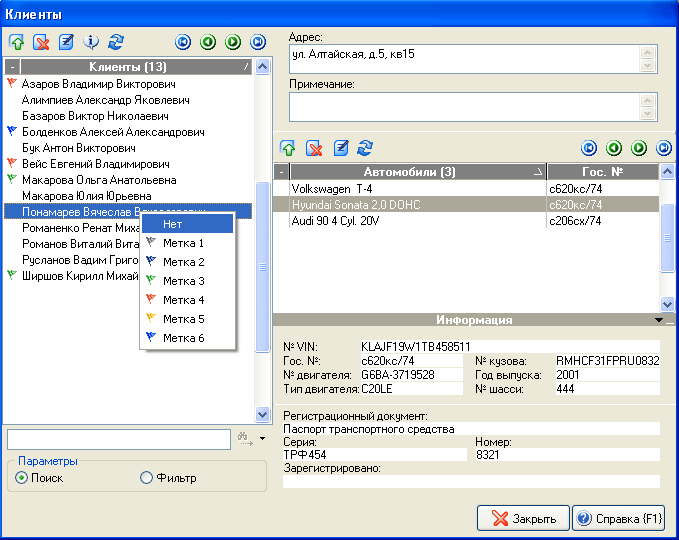679x540 pixels.
Task: Click the delete client icon with red X
Action: 42,42
